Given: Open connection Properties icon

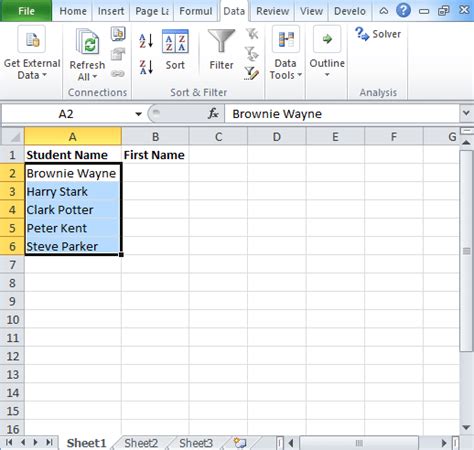Looking at the screenshot, I should (118, 54).
